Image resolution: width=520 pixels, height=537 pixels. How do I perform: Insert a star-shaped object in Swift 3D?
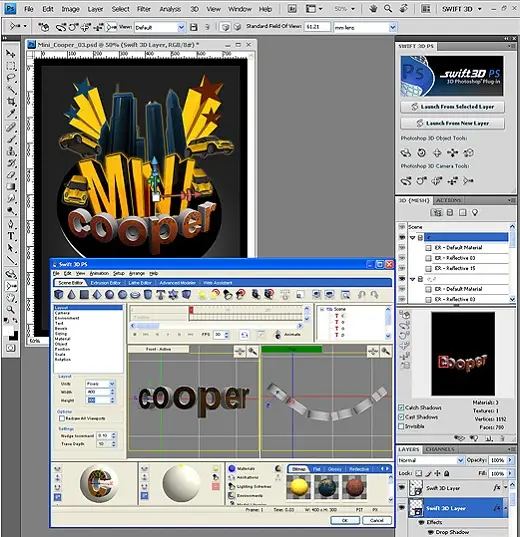[x=173, y=295]
